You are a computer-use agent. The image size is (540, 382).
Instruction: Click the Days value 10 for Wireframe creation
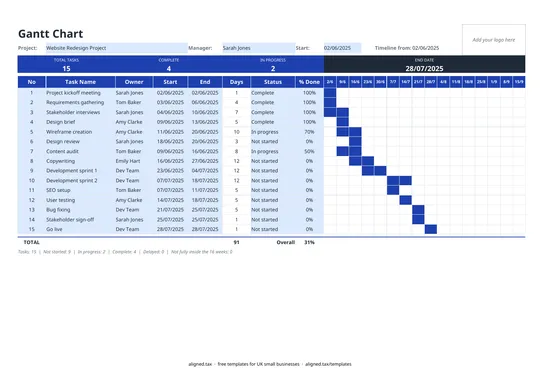(x=236, y=132)
